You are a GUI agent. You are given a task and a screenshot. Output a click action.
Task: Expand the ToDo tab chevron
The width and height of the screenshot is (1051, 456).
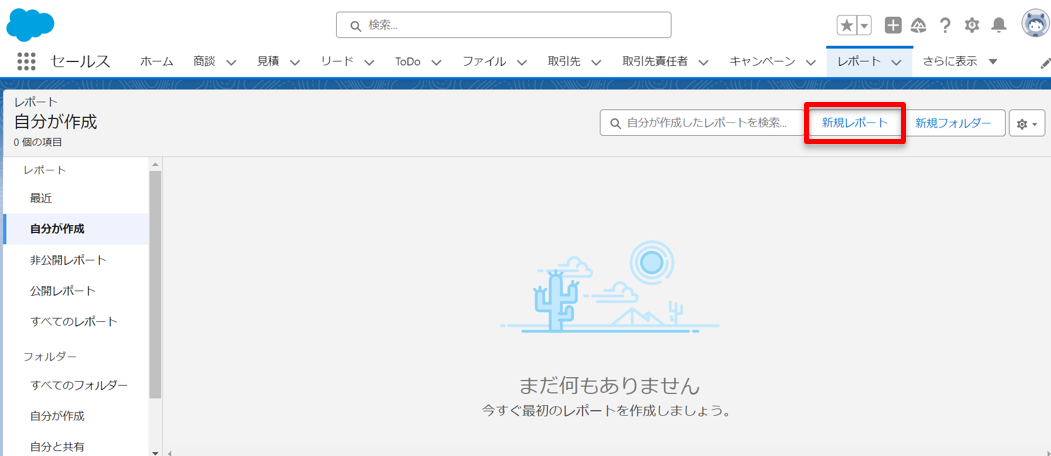[436, 62]
